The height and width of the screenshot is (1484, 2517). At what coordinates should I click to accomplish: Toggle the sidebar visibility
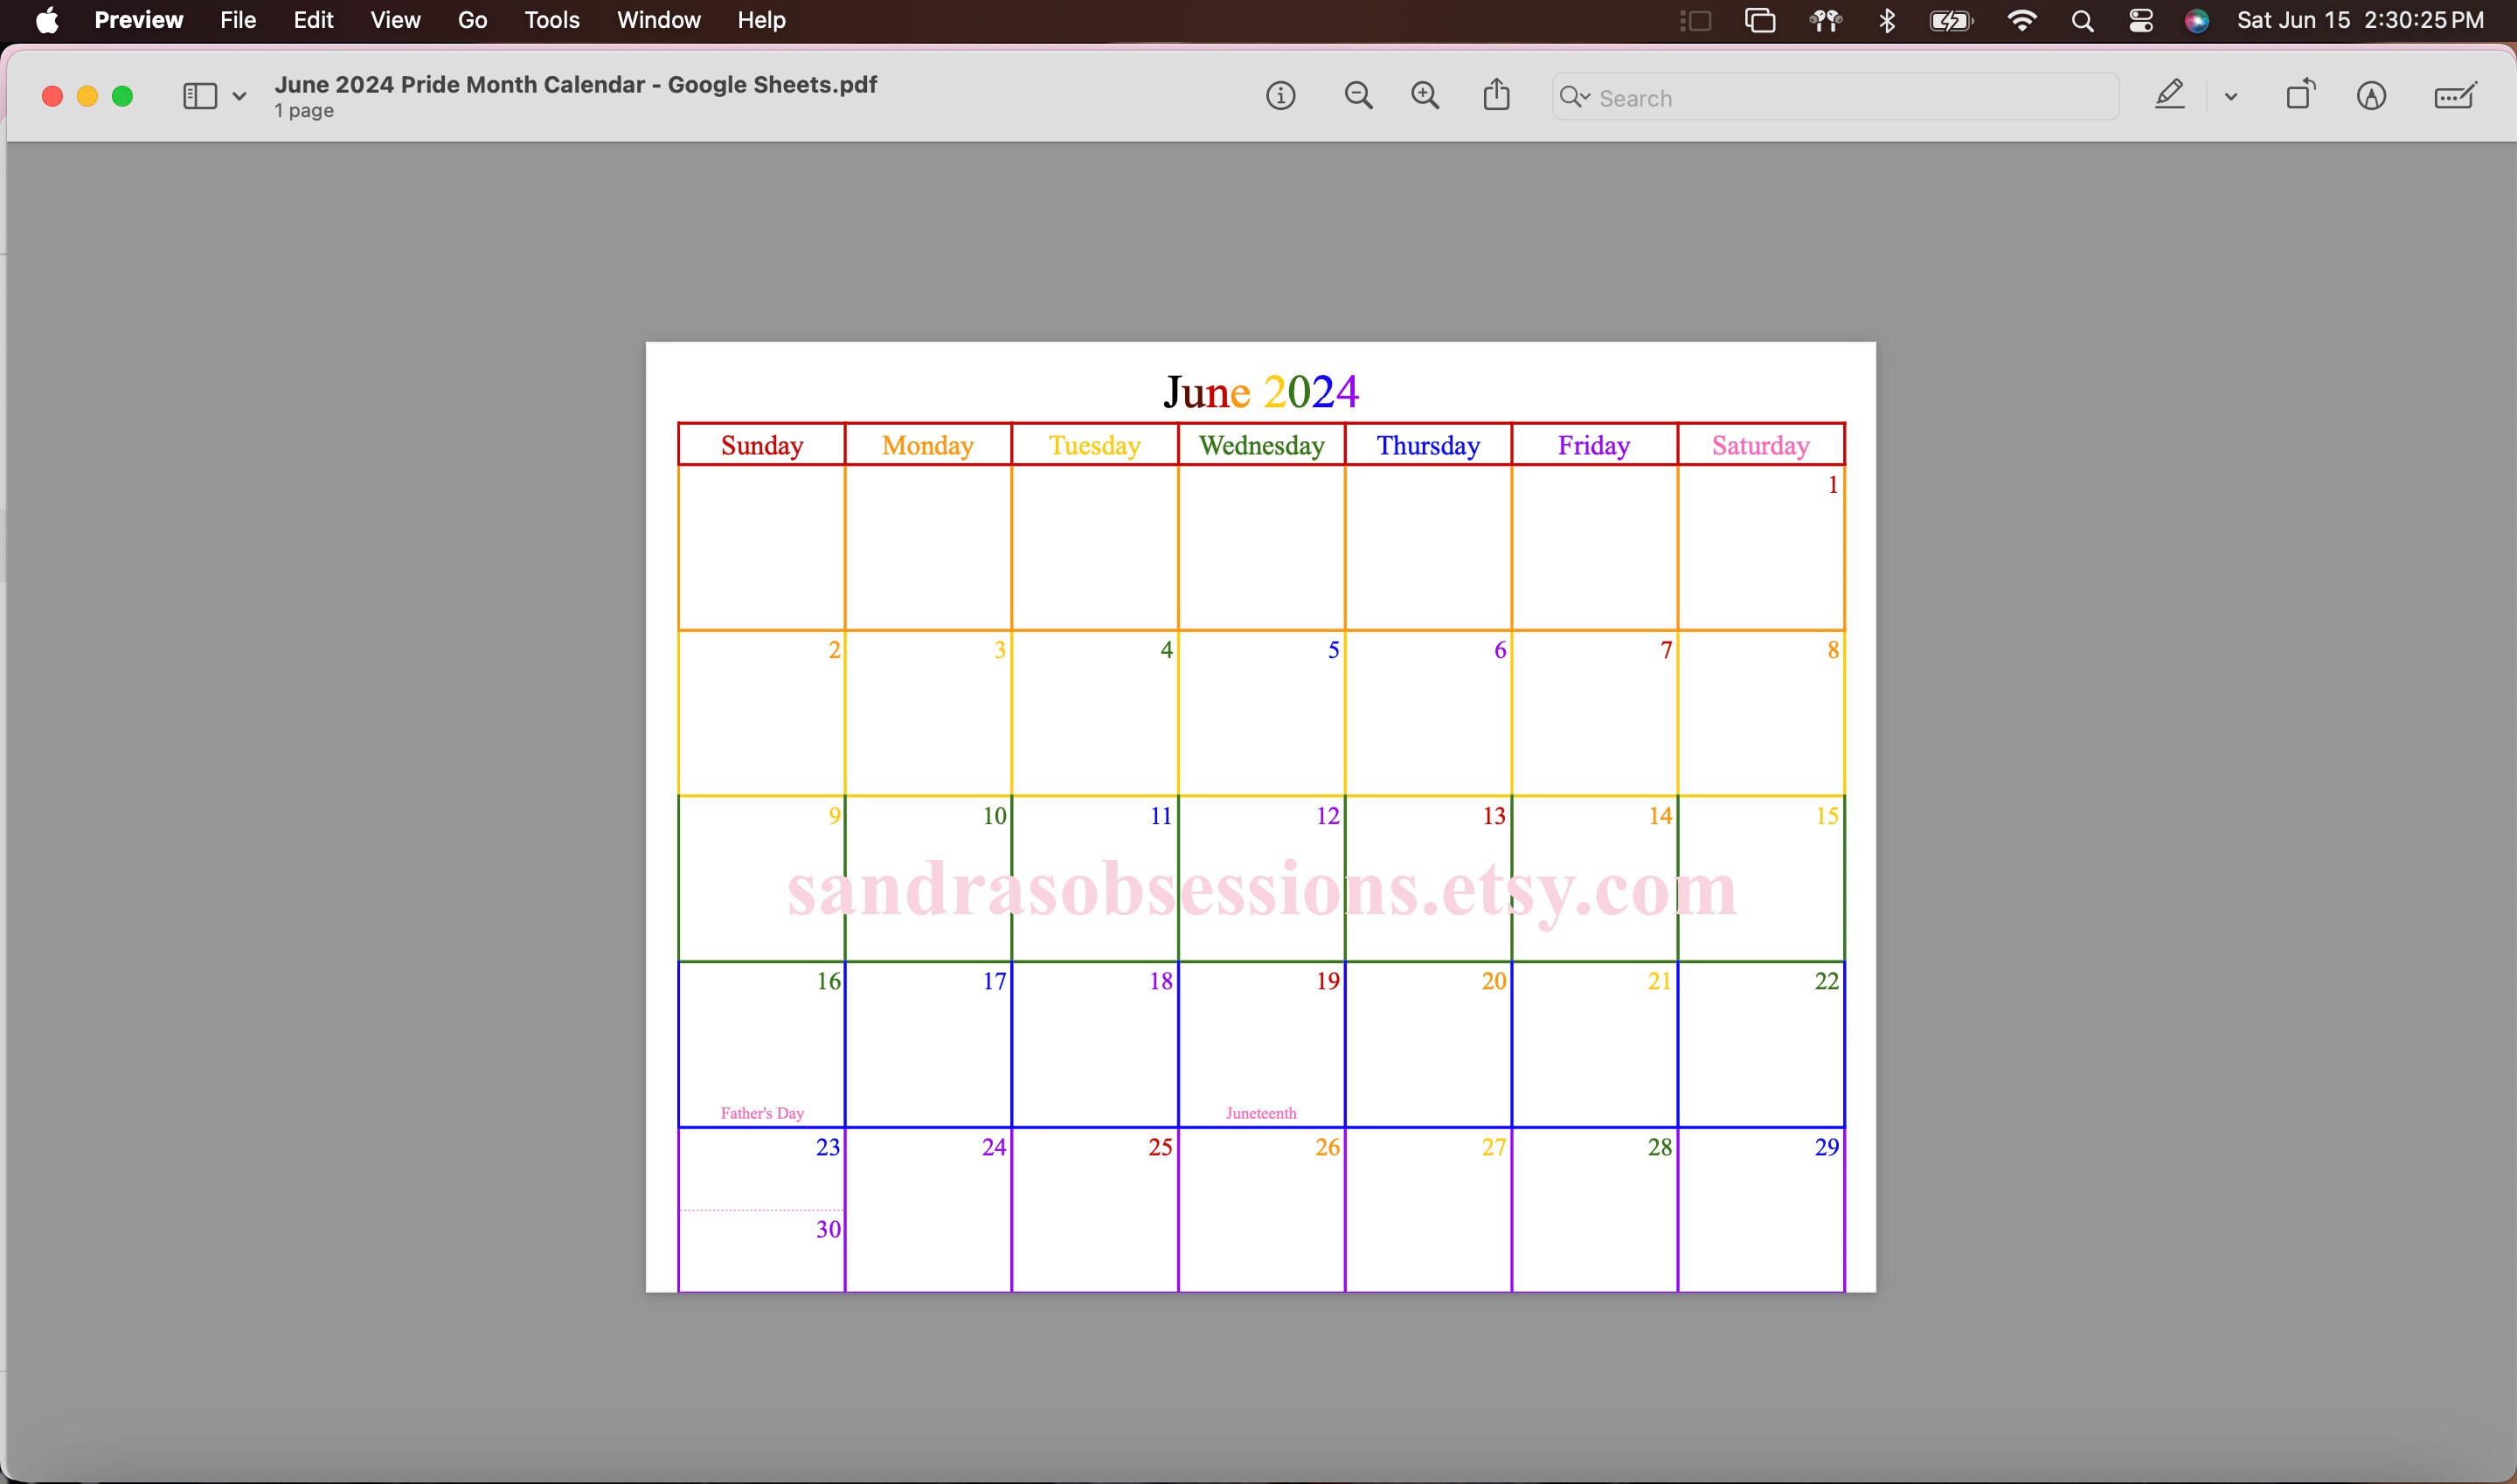201,96
